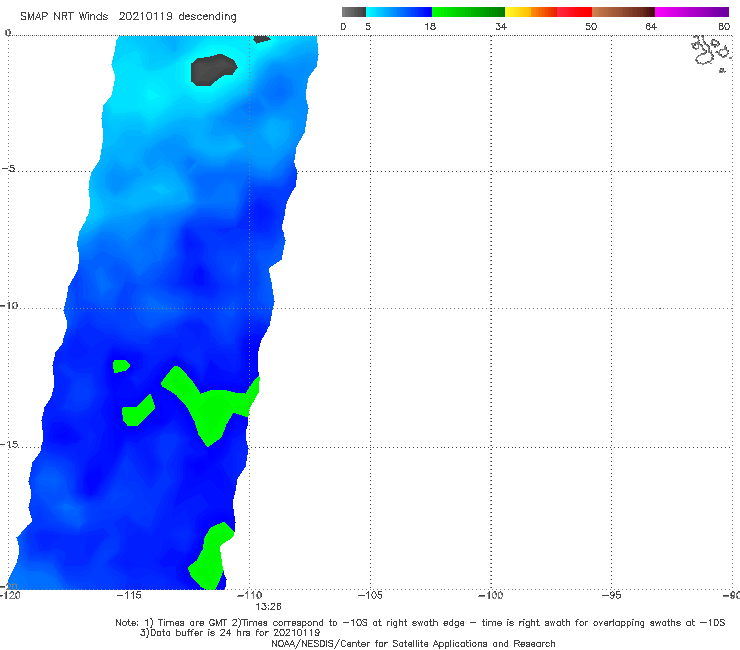
Task: Click the green wind patch at the swath bottom
Action: point(211,556)
